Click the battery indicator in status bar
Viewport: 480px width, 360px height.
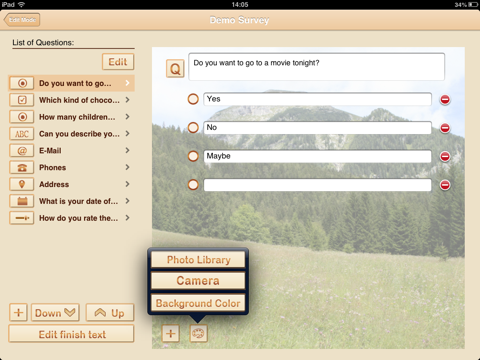pyautogui.click(x=473, y=5)
